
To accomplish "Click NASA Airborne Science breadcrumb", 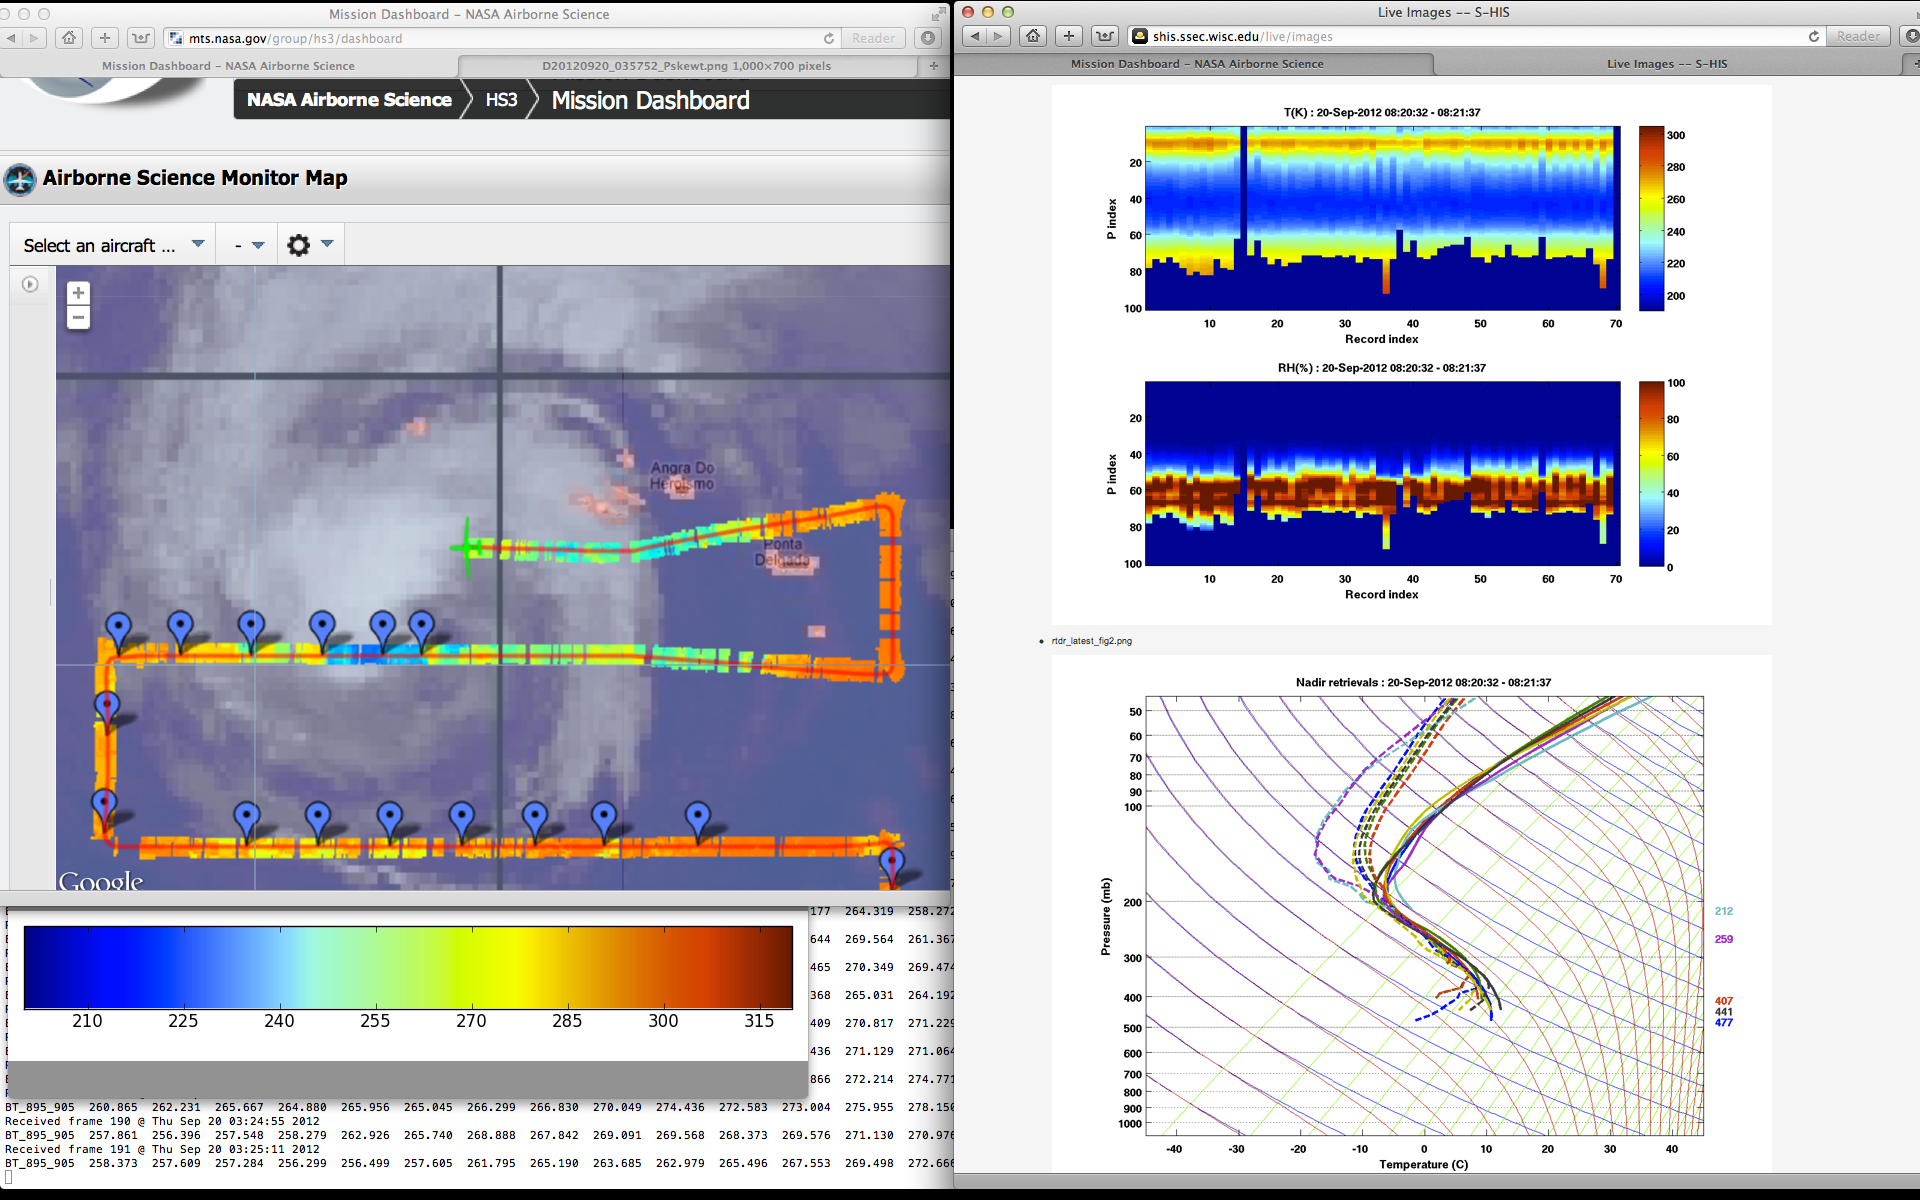I will tap(349, 100).
